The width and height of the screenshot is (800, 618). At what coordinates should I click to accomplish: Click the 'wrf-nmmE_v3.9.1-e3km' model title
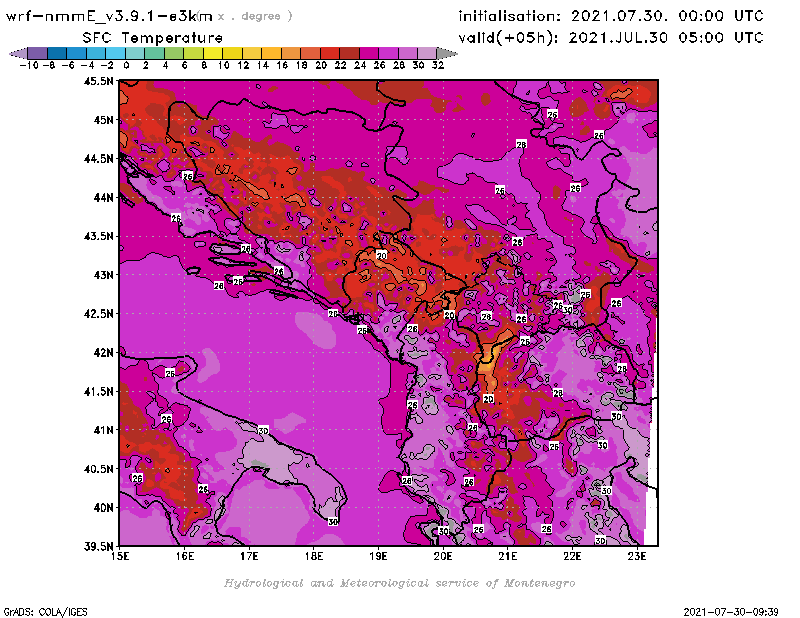[x=109, y=16]
